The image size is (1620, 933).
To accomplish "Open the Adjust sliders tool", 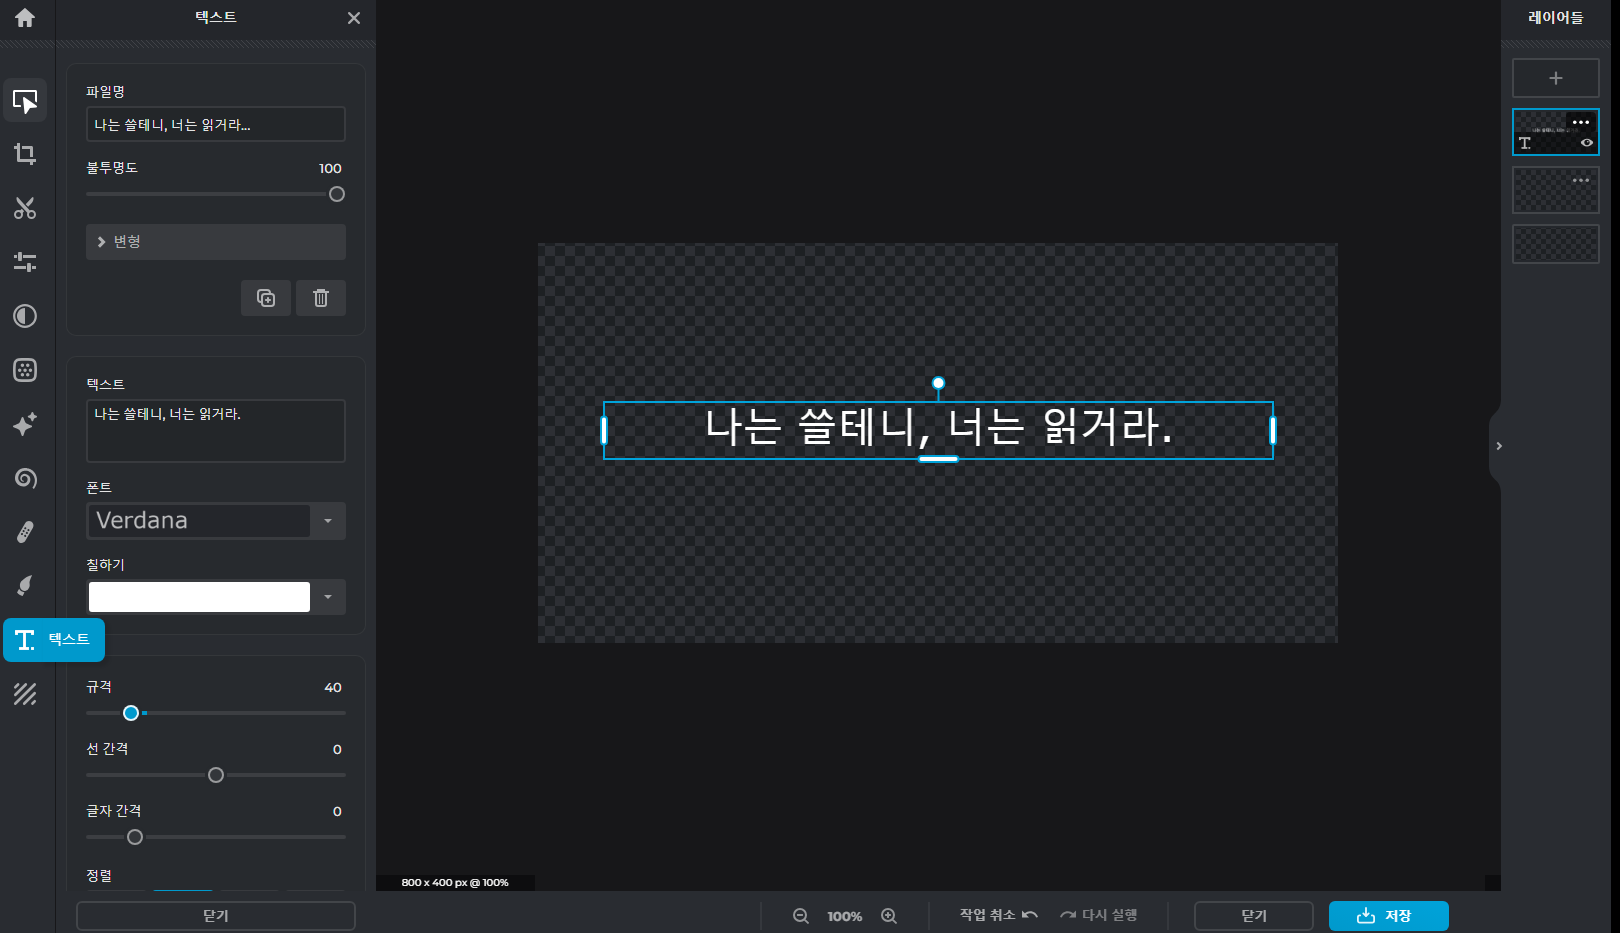I will [25, 262].
